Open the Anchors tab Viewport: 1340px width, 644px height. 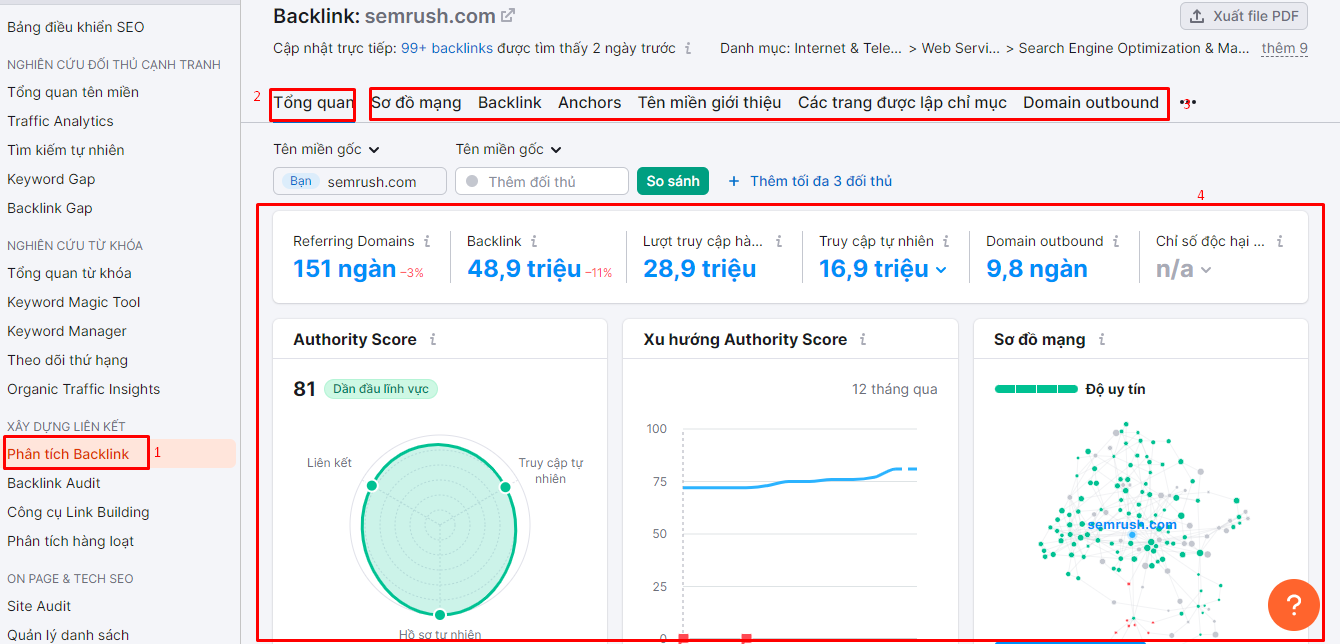(590, 102)
